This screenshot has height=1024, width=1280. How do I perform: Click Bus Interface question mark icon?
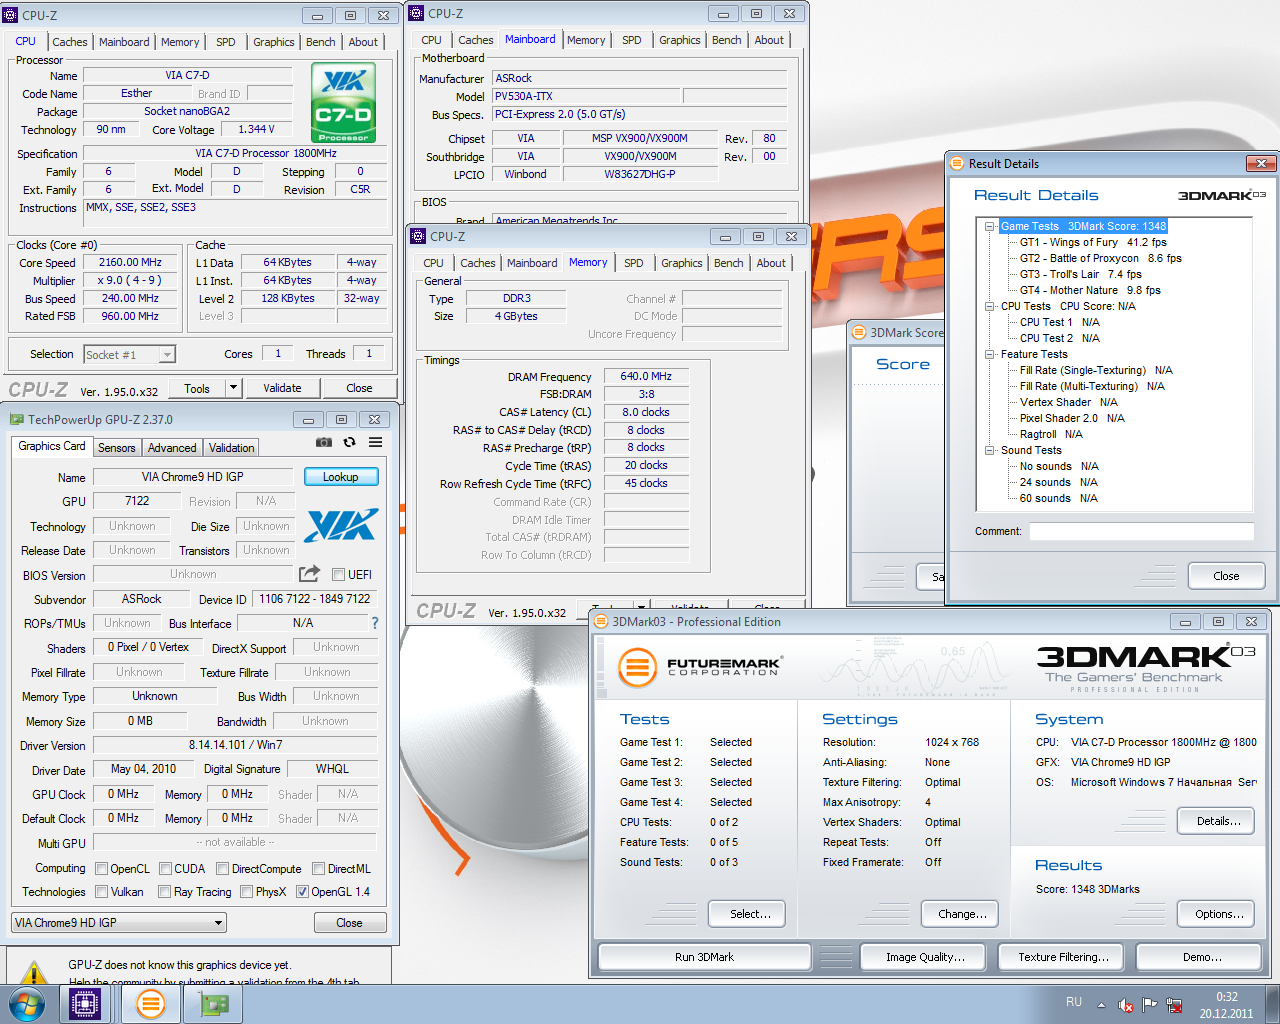pyautogui.click(x=375, y=623)
